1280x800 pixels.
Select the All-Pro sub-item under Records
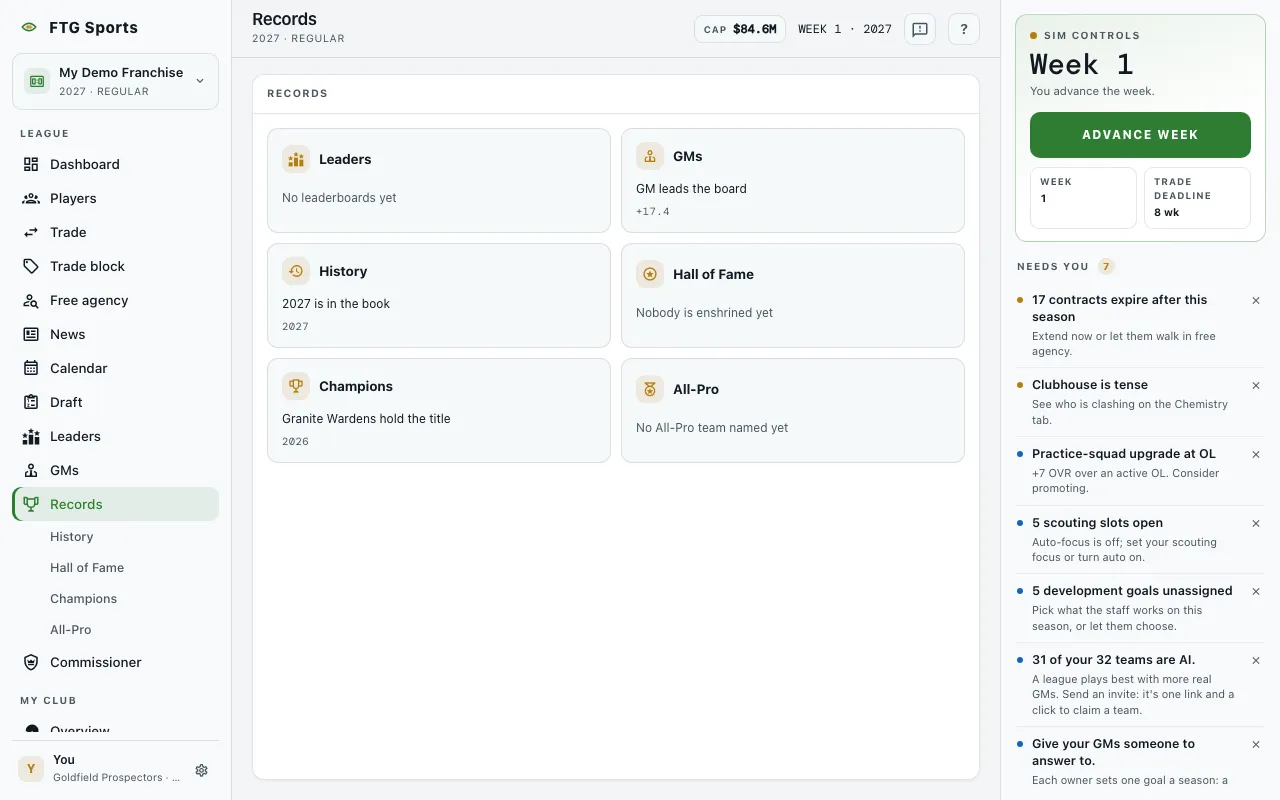click(70, 629)
